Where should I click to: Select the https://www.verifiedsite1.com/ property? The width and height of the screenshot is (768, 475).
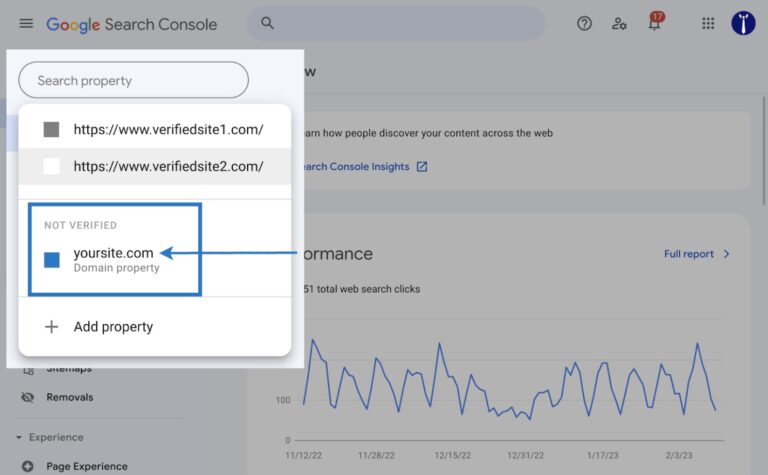pos(168,129)
